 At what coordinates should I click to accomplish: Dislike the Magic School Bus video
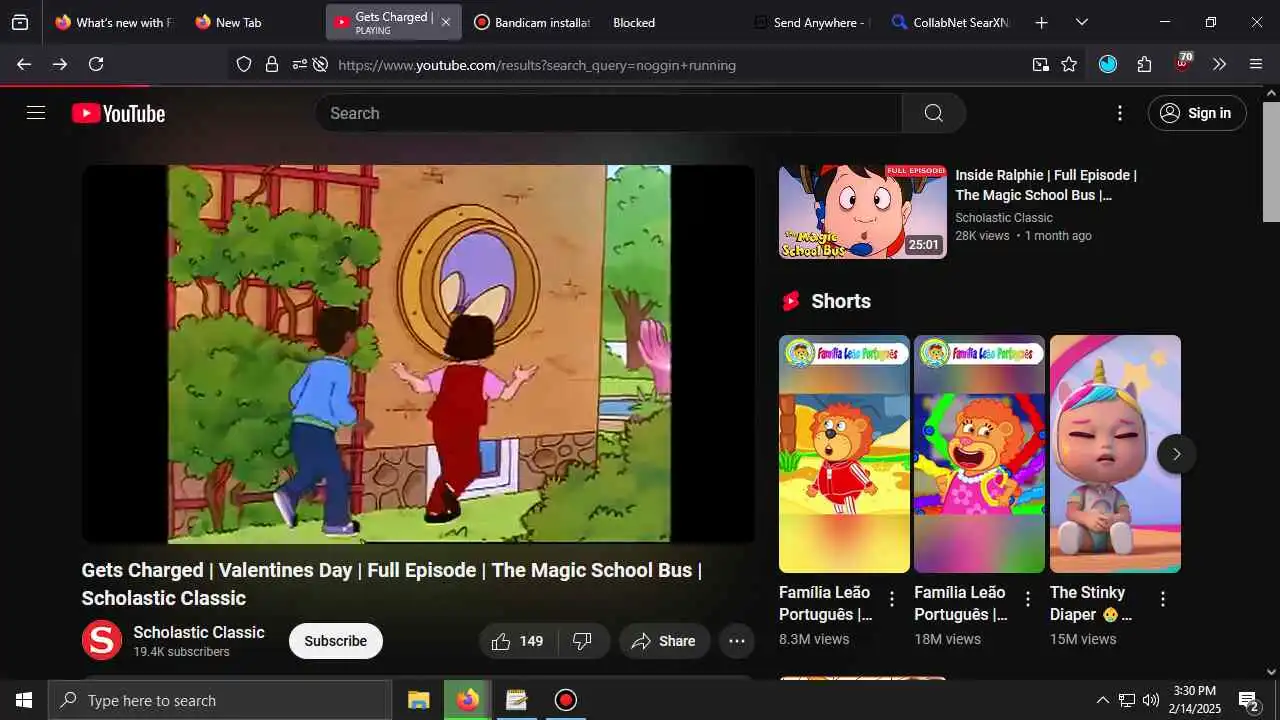pos(582,641)
